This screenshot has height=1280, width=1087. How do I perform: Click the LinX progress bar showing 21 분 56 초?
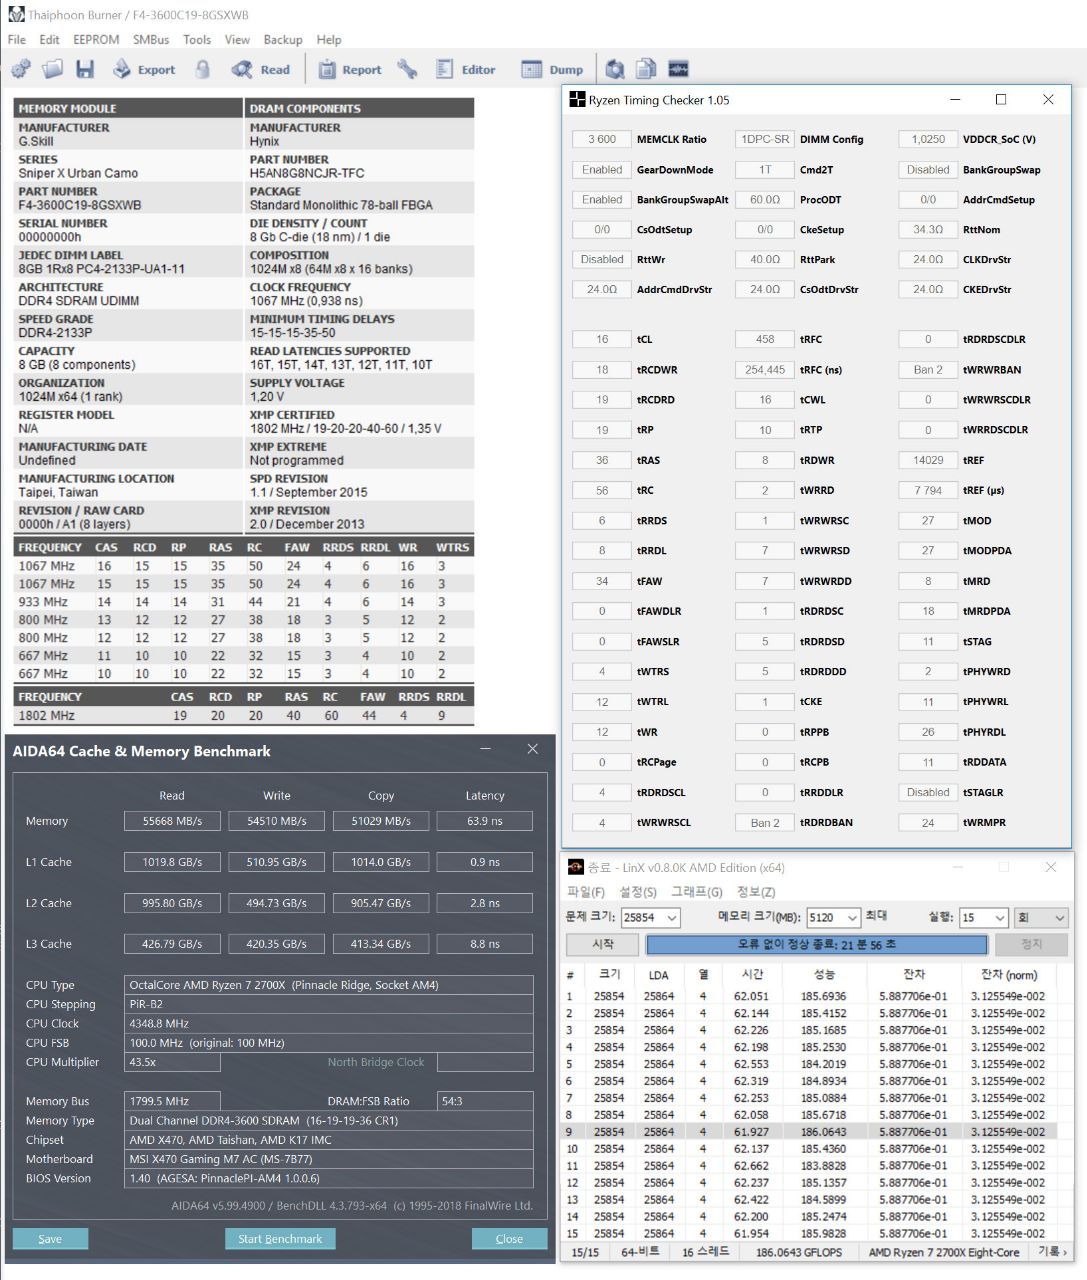[x=817, y=944]
